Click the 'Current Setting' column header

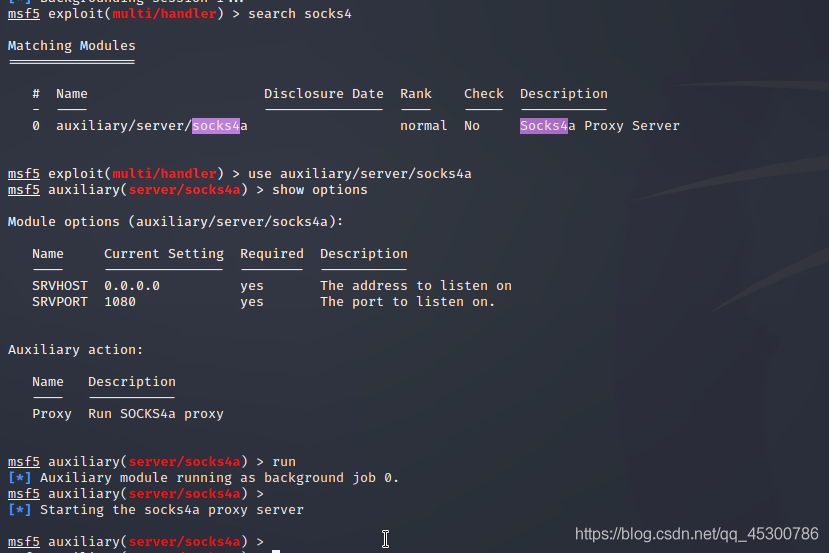pyautogui.click(x=163, y=254)
